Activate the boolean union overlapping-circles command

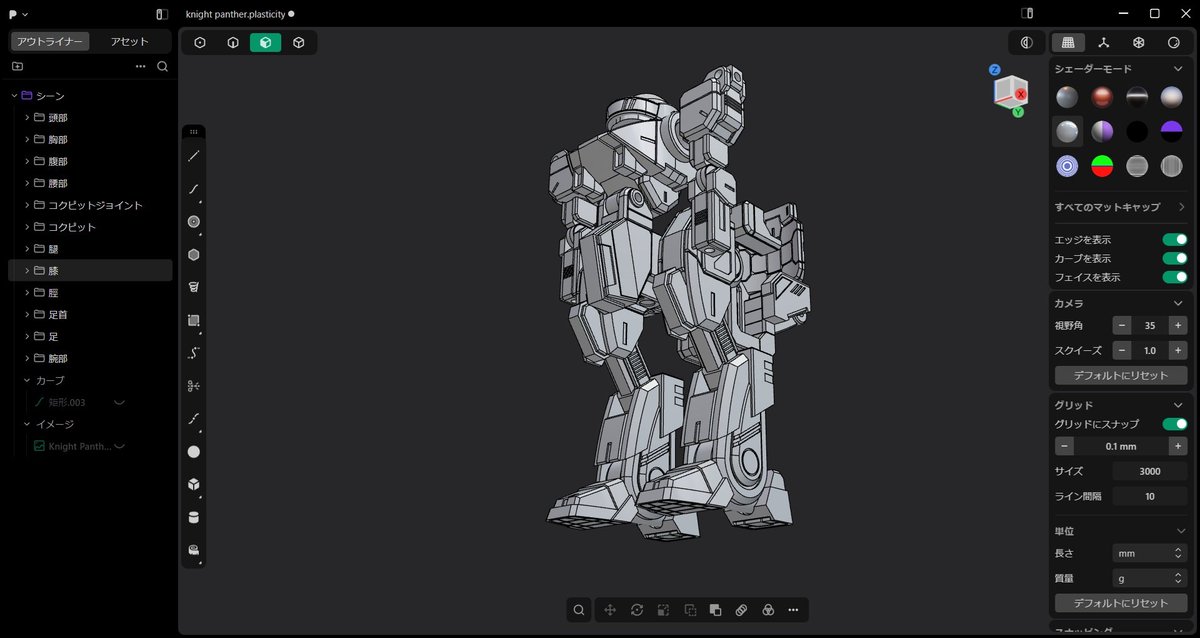tap(768, 610)
